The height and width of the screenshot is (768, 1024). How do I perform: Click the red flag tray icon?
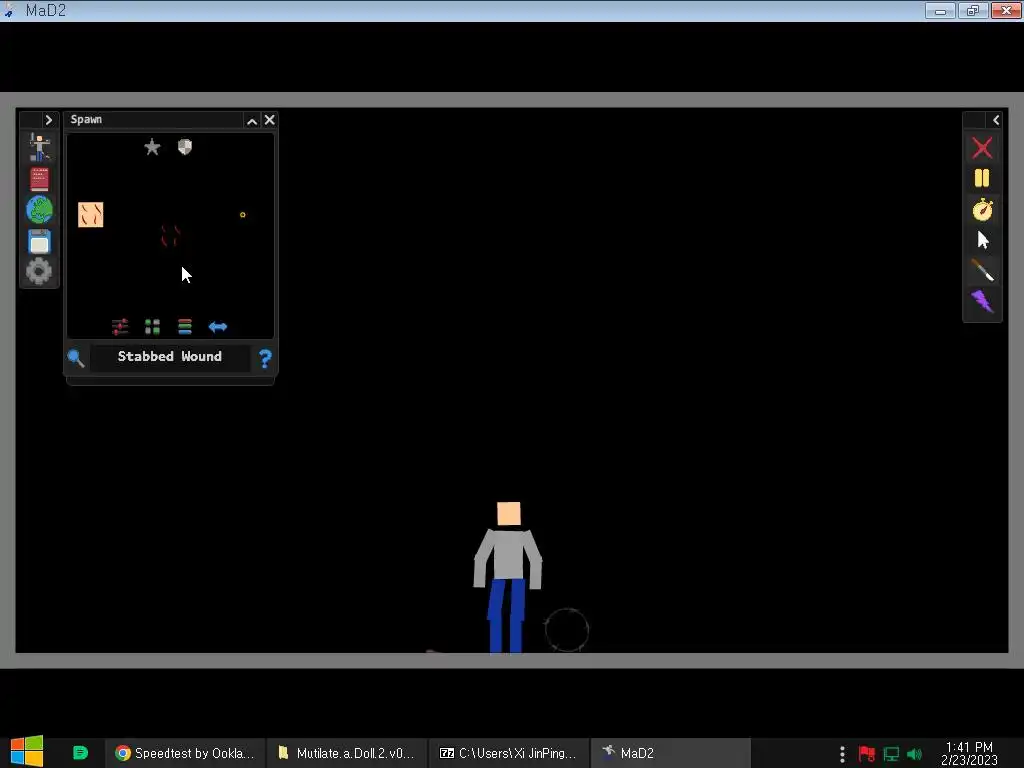tap(867, 754)
